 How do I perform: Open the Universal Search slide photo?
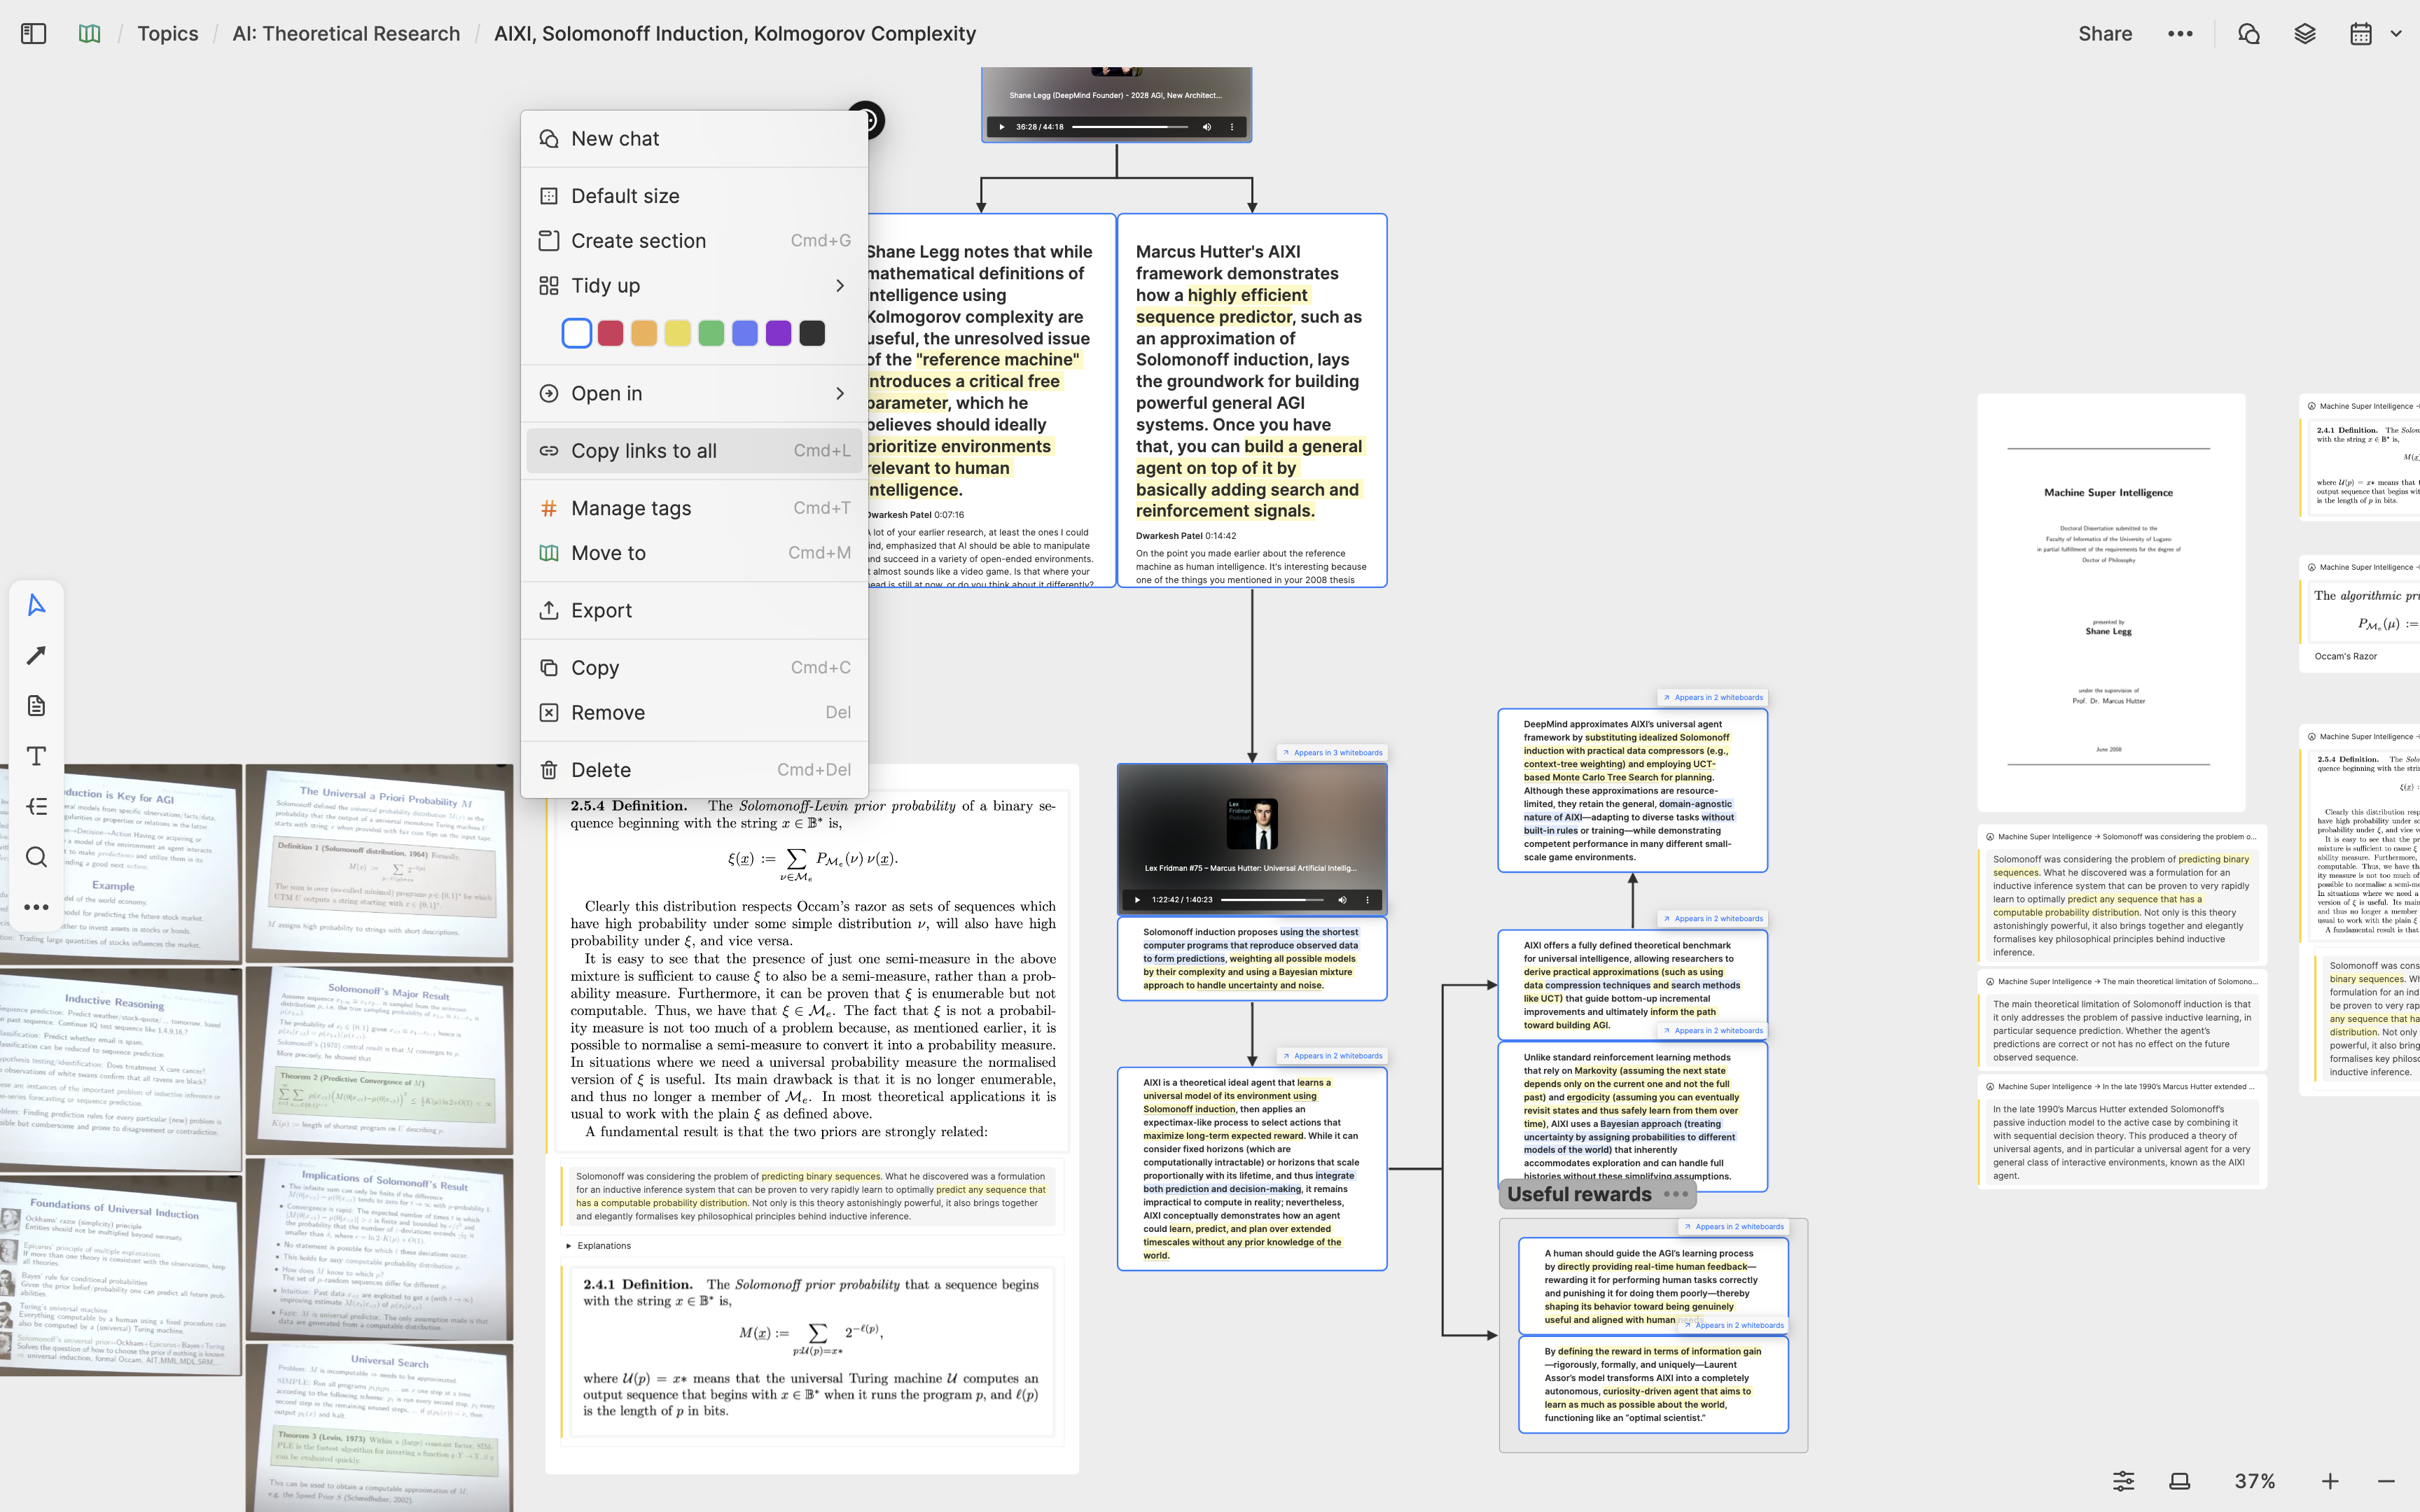pos(380,1429)
